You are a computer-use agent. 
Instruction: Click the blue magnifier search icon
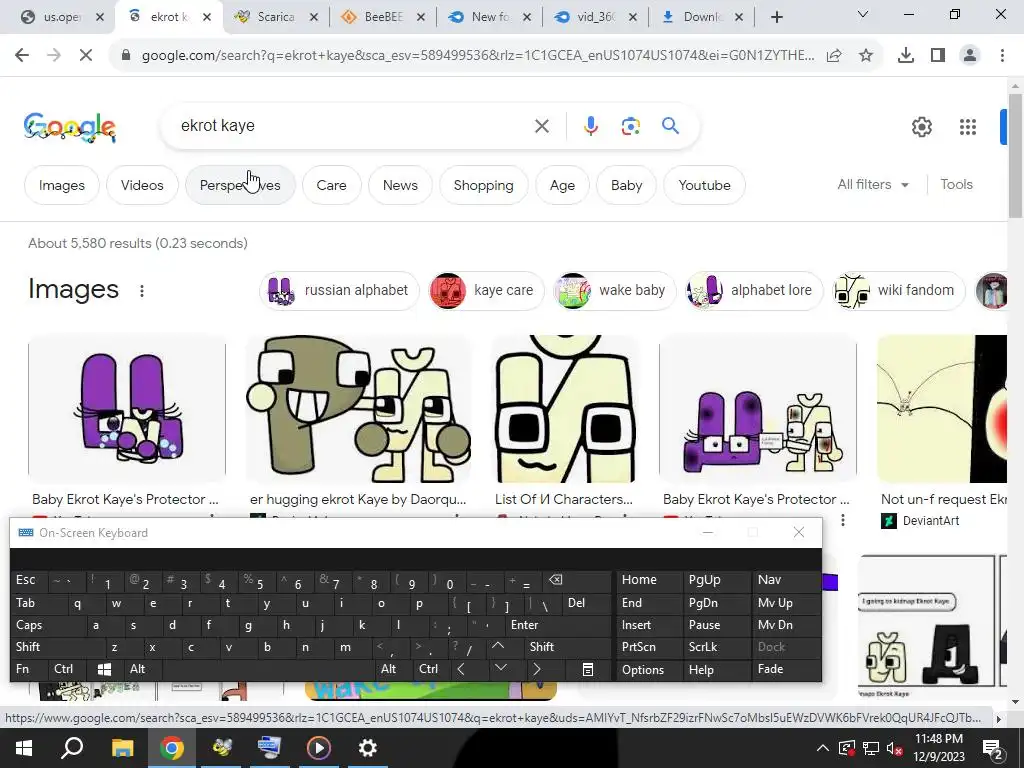(670, 125)
